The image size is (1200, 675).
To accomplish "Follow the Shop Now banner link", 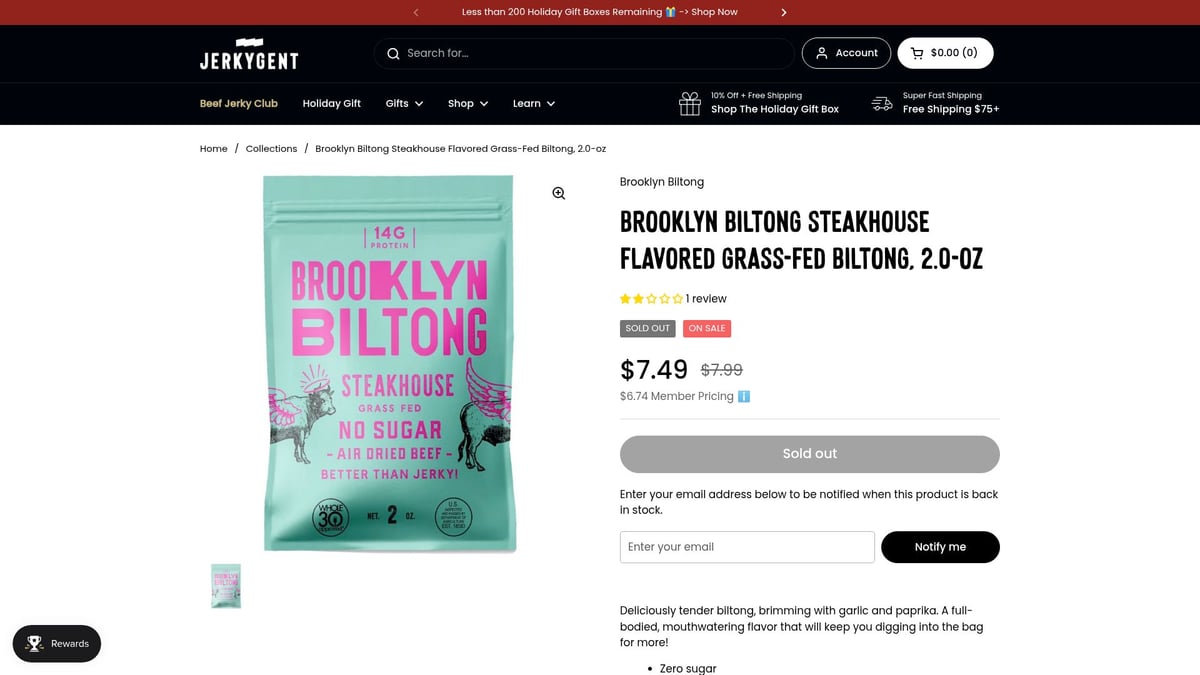I will [x=712, y=12].
